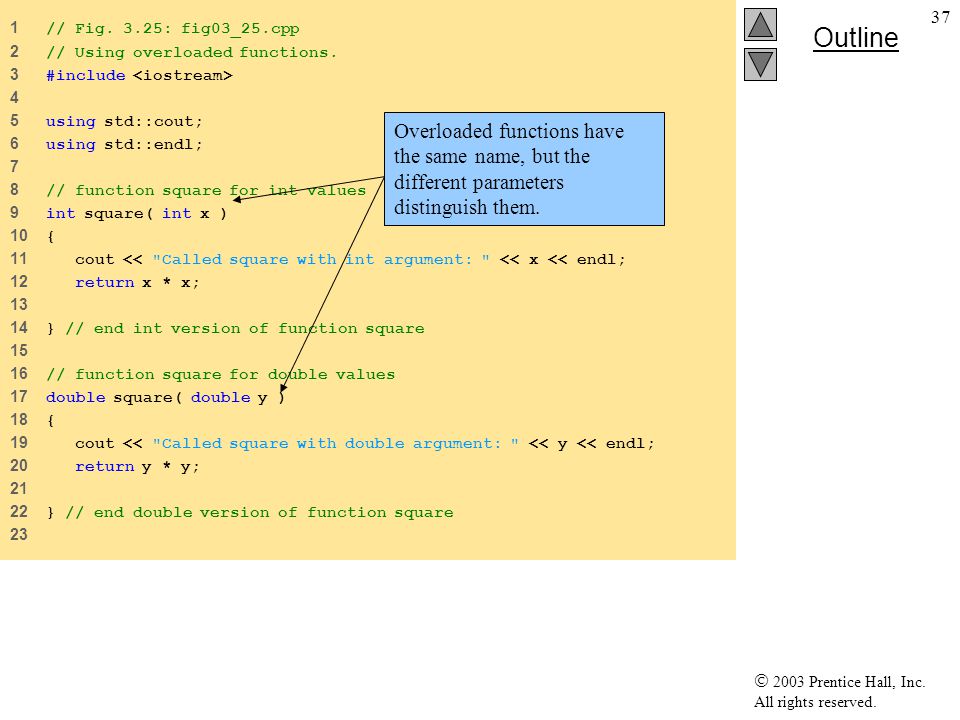Click the up arrow navigation button
The image size is (960, 720).
point(760,24)
